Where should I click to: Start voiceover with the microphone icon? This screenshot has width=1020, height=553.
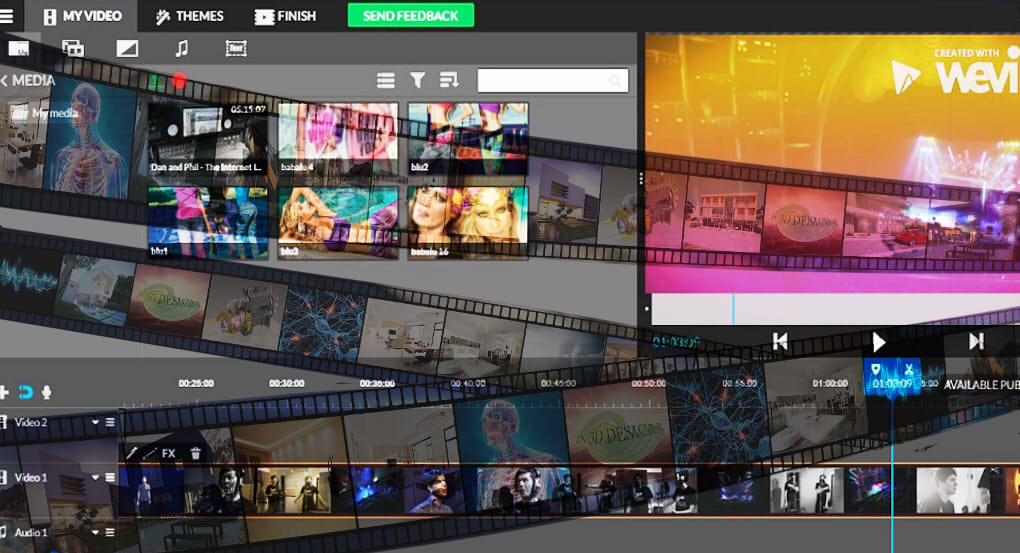tap(47, 392)
